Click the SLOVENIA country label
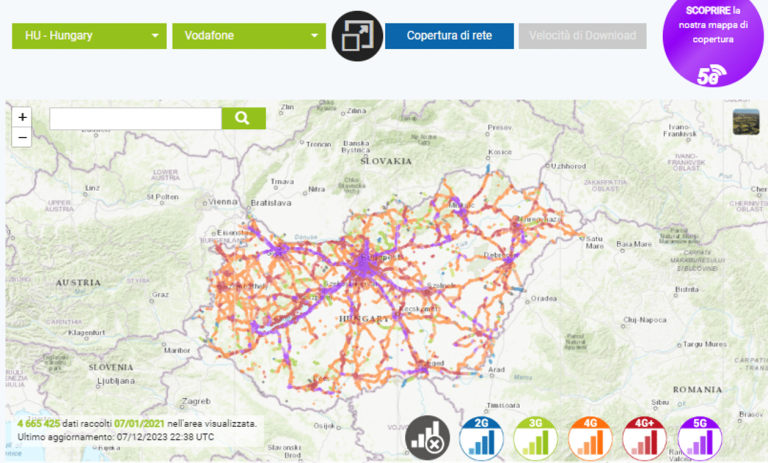This screenshot has height=463, width=768. pyautogui.click(x=111, y=367)
